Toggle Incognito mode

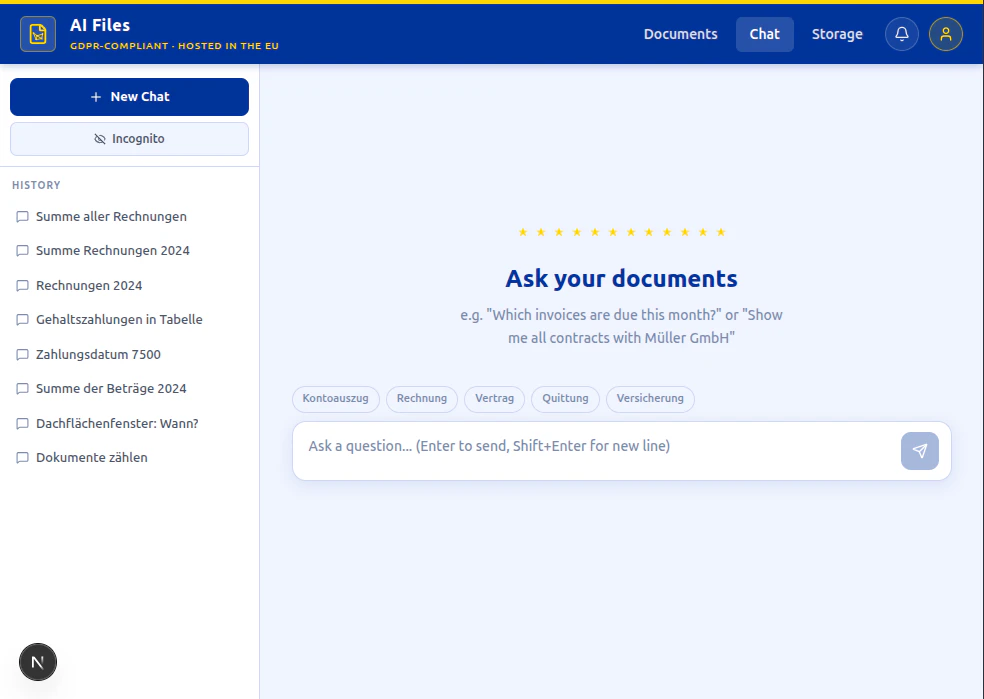(129, 139)
